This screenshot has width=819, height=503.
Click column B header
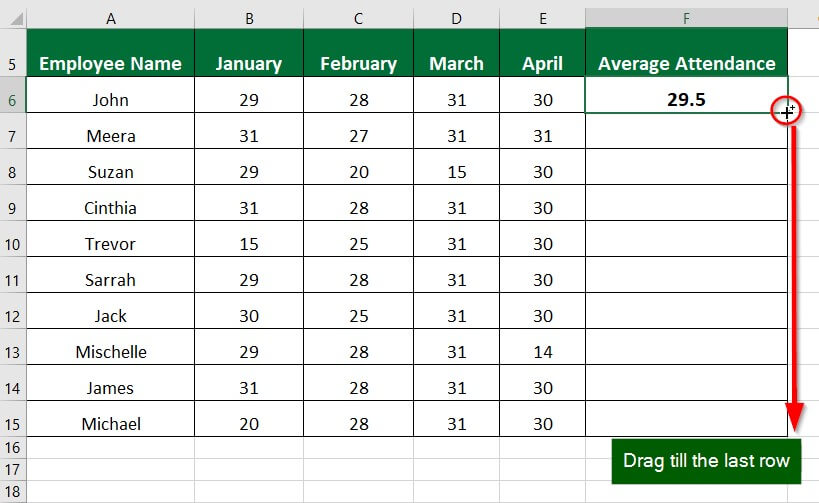[249, 18]
